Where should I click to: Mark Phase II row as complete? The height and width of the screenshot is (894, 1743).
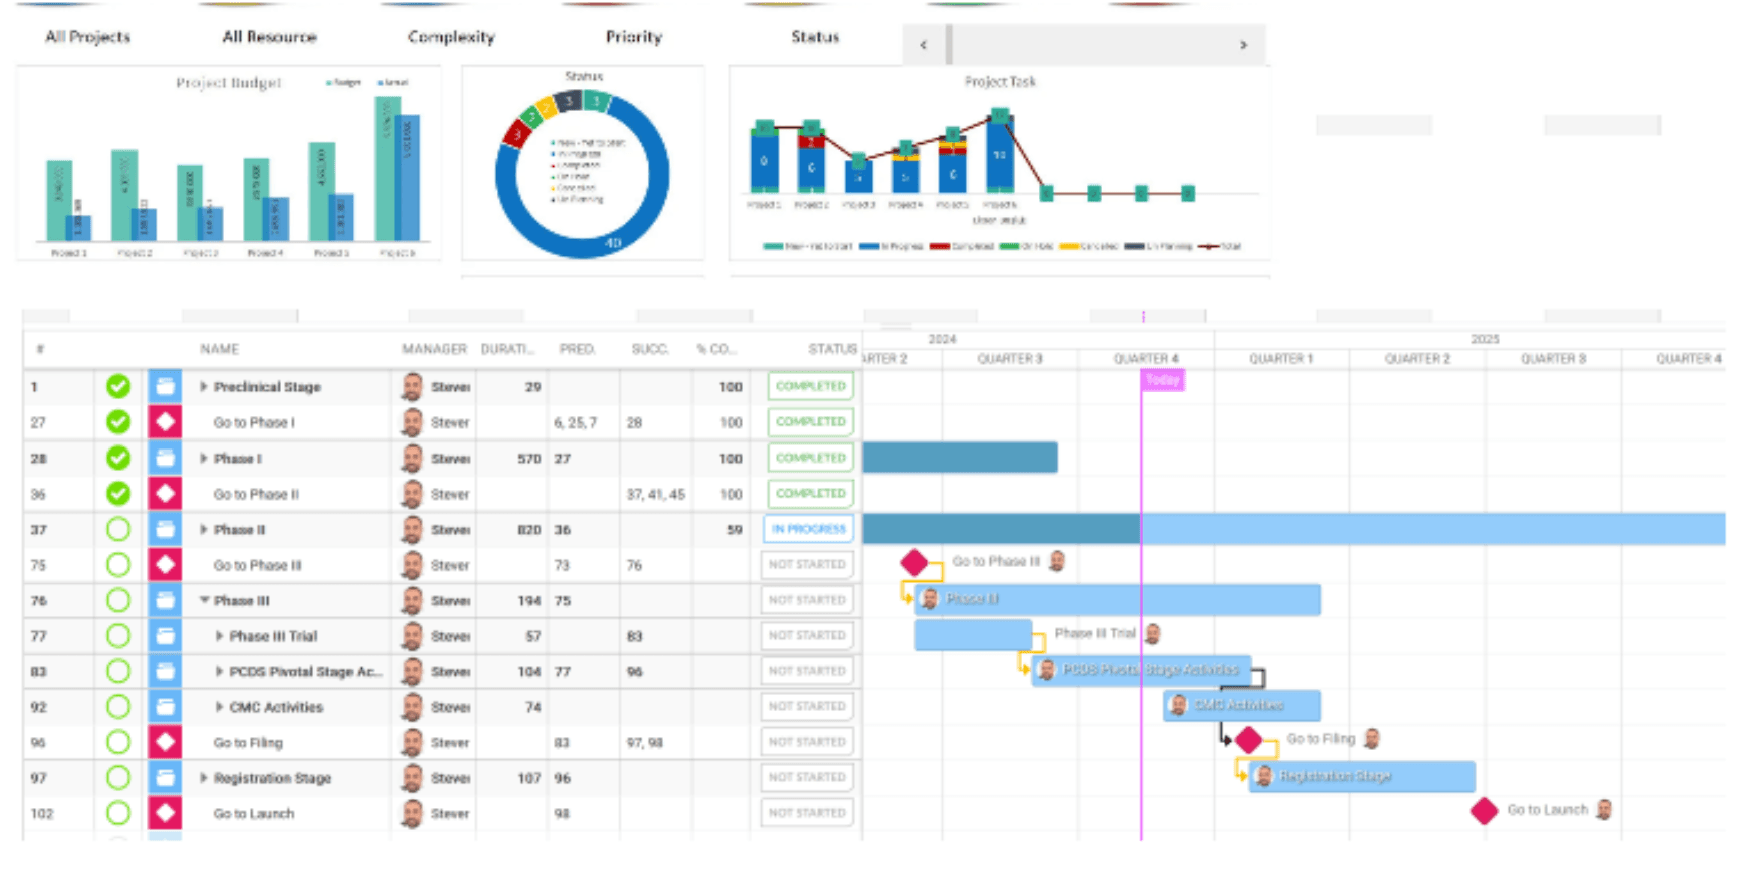[x=118, y=529]
